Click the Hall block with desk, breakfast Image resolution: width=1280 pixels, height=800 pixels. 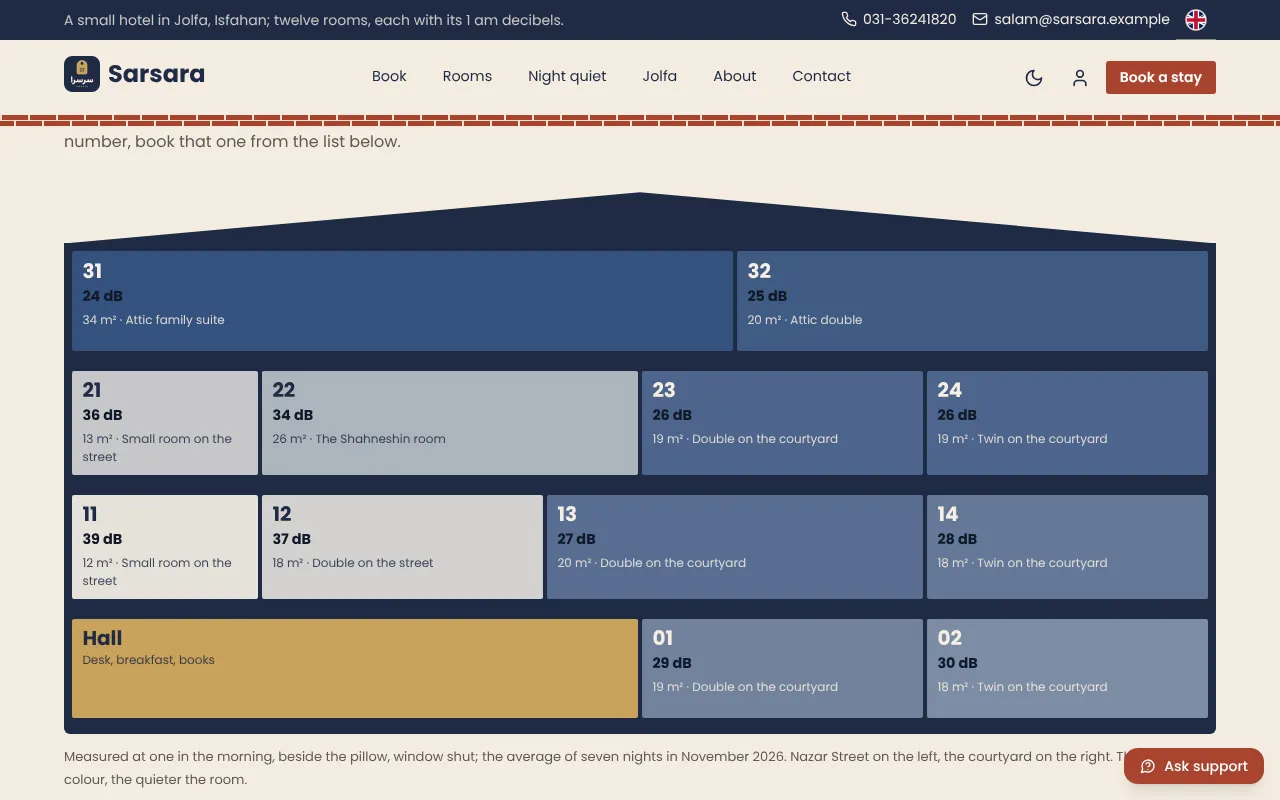[355, 668]
